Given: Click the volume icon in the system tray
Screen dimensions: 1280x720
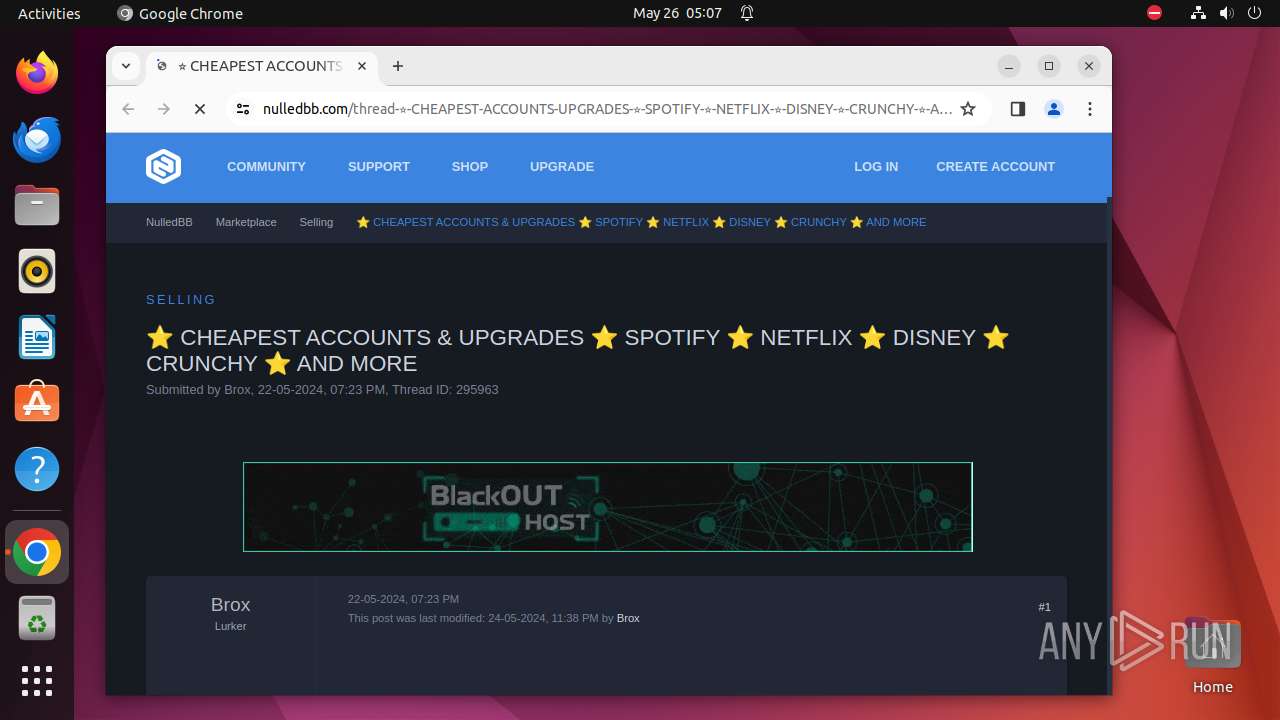Looking at the screenshot, I should point(1227,13).
